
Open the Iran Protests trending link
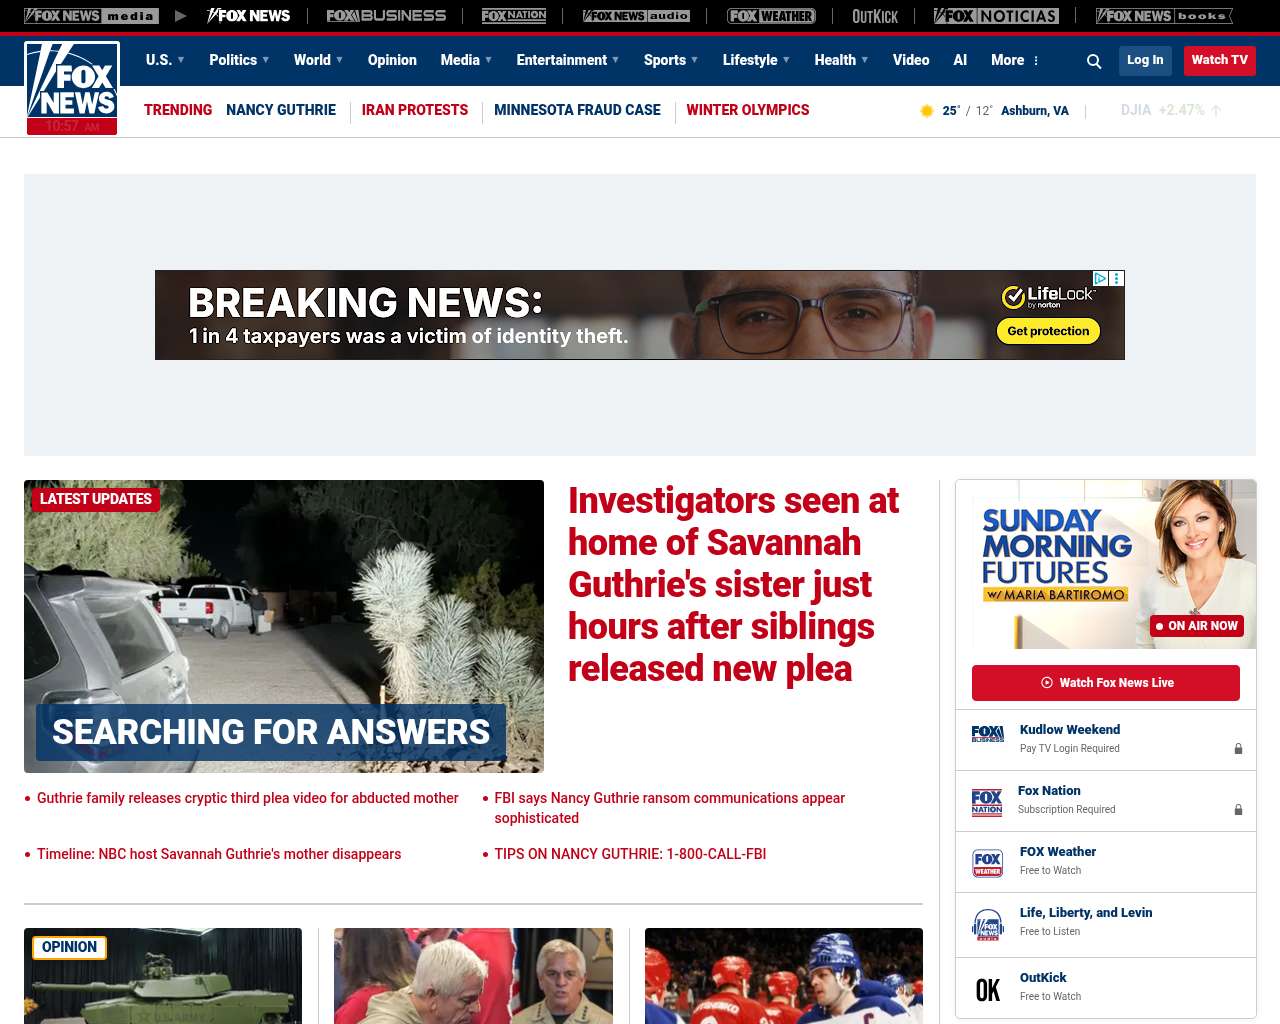(x=414, y=110)
